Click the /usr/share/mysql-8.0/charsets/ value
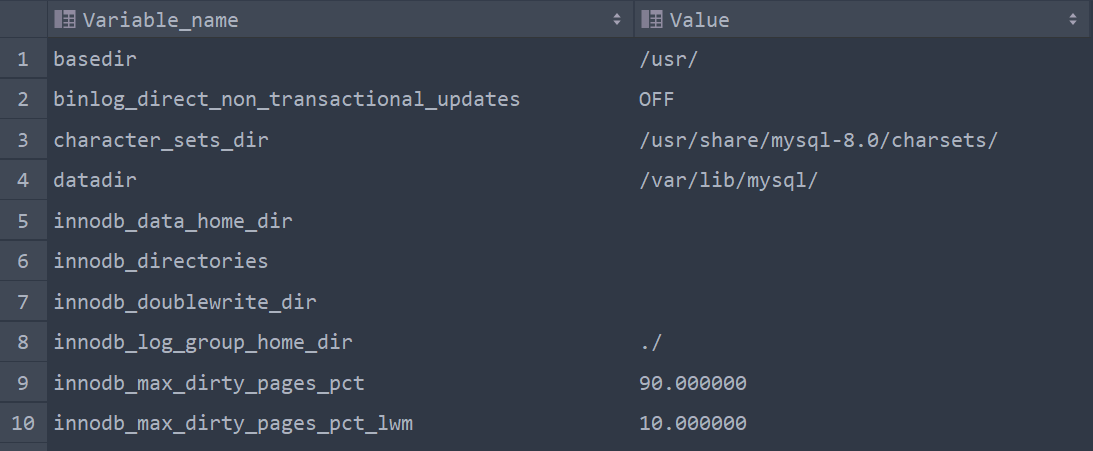 [x=818, y=140]
